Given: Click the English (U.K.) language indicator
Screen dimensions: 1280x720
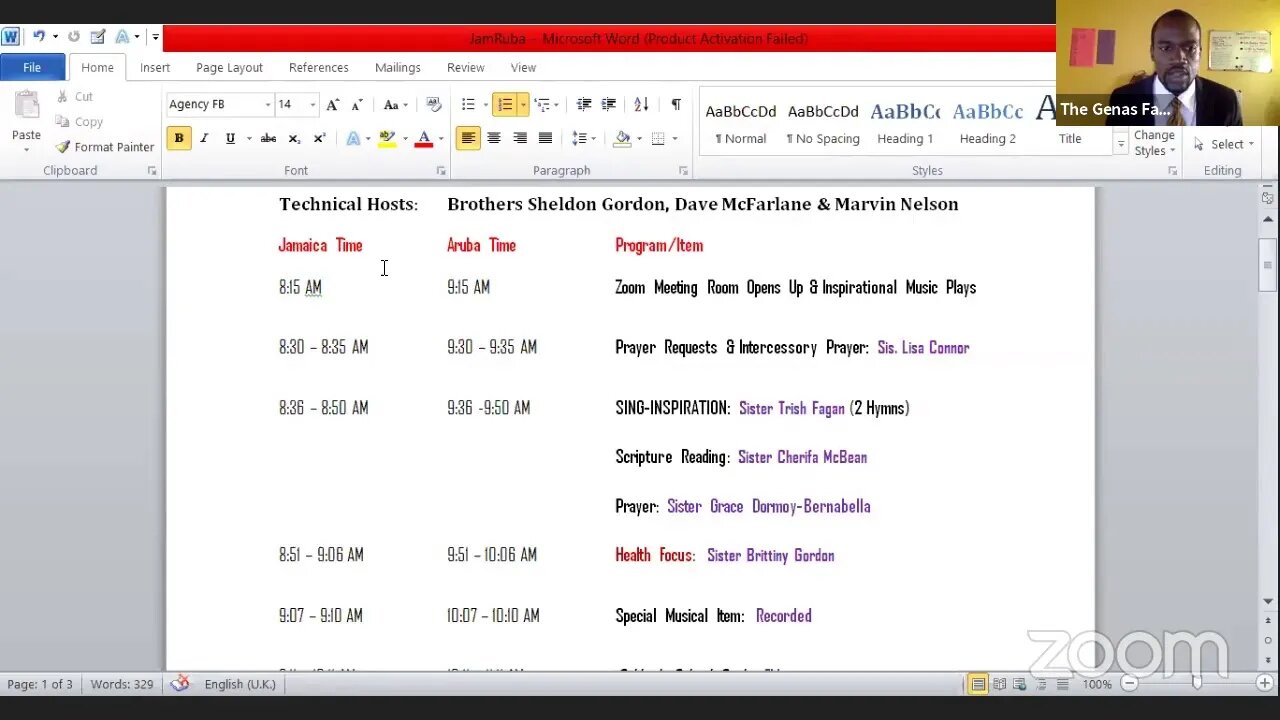Looking at the screenshot, I should click(240, 684).
